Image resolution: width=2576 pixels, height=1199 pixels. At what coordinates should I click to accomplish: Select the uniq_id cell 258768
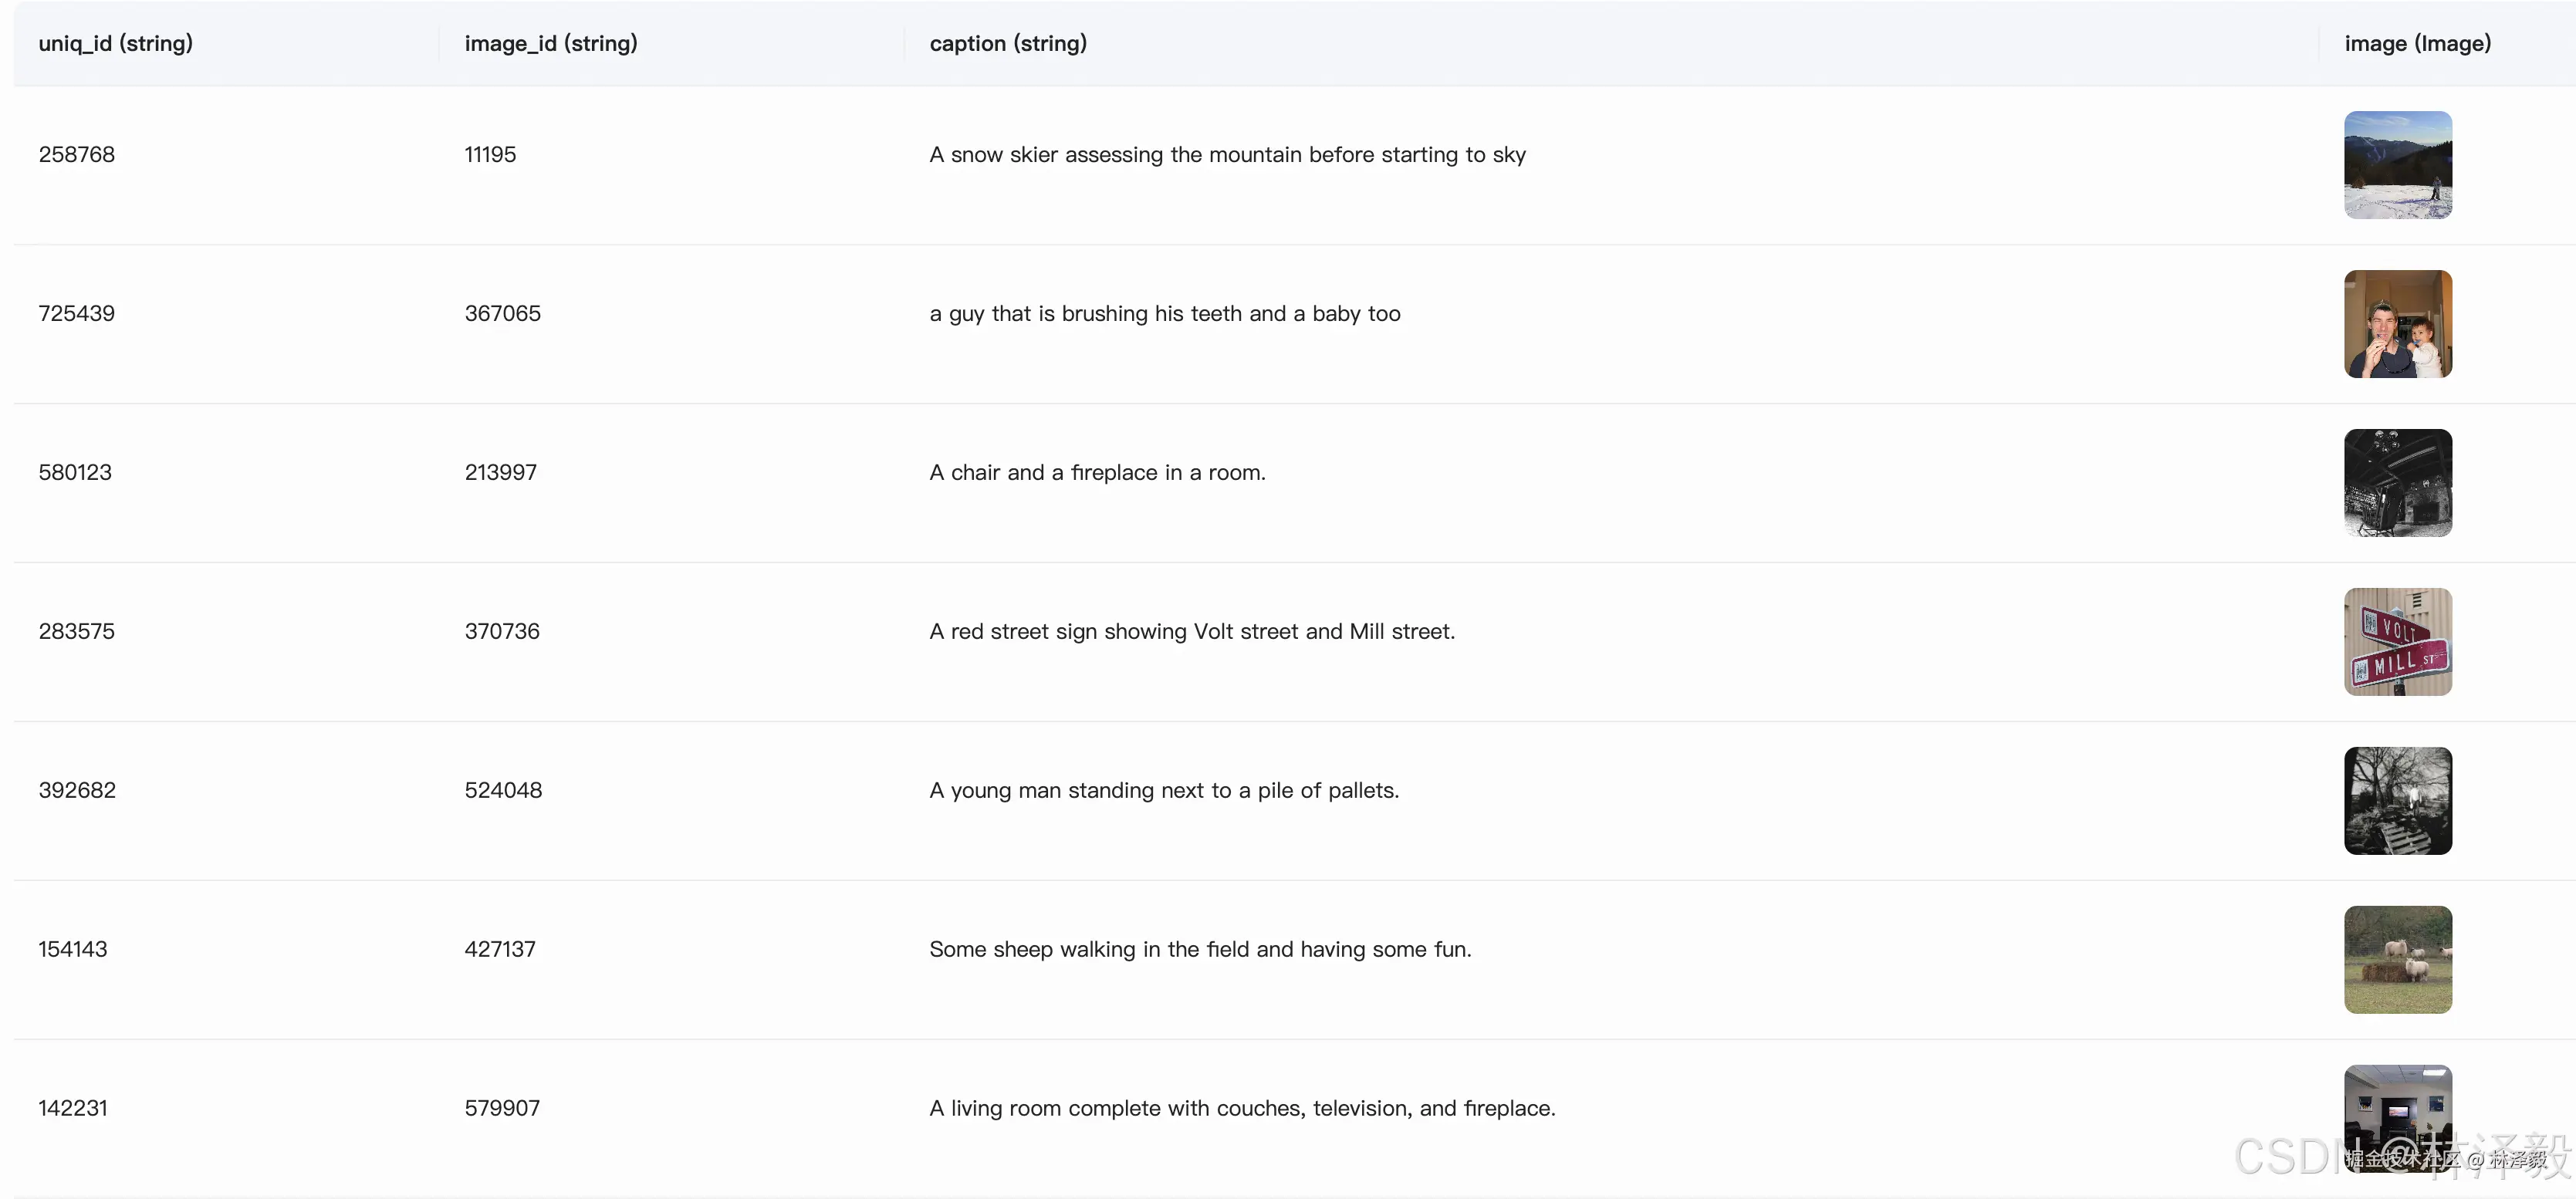click(x=77, y=154)
